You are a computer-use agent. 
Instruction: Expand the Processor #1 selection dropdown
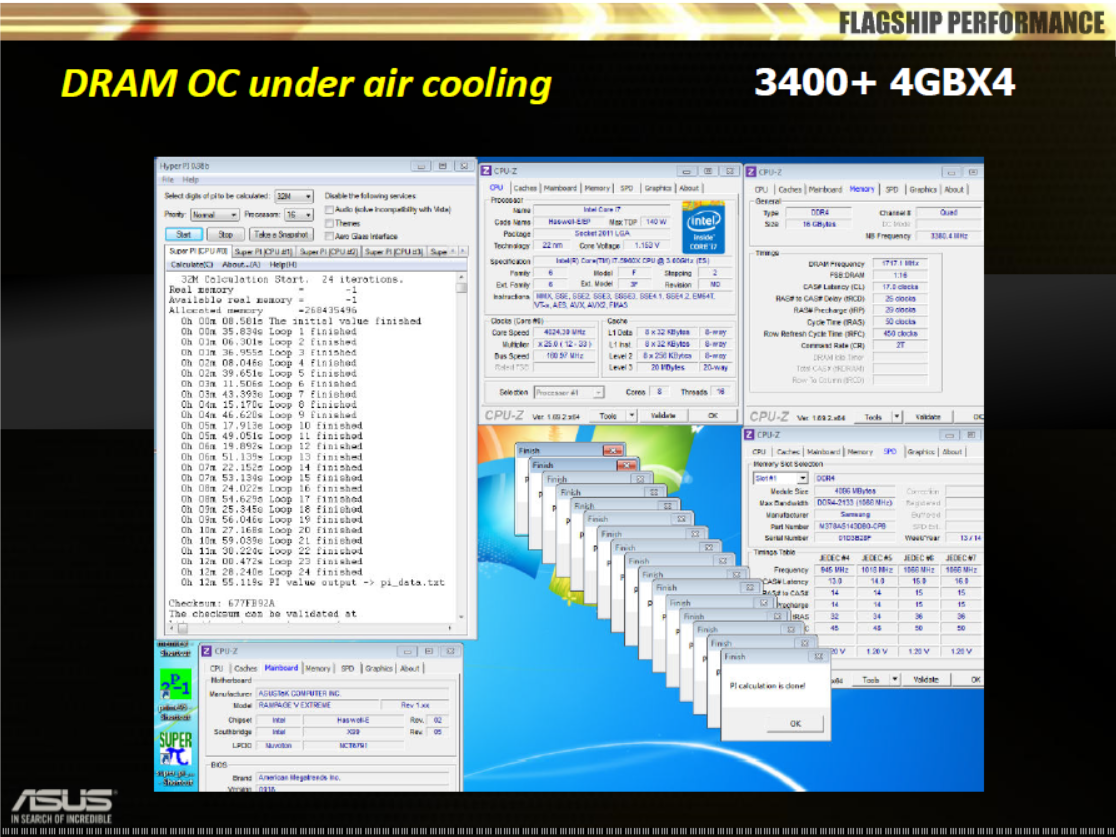[599, 392]
